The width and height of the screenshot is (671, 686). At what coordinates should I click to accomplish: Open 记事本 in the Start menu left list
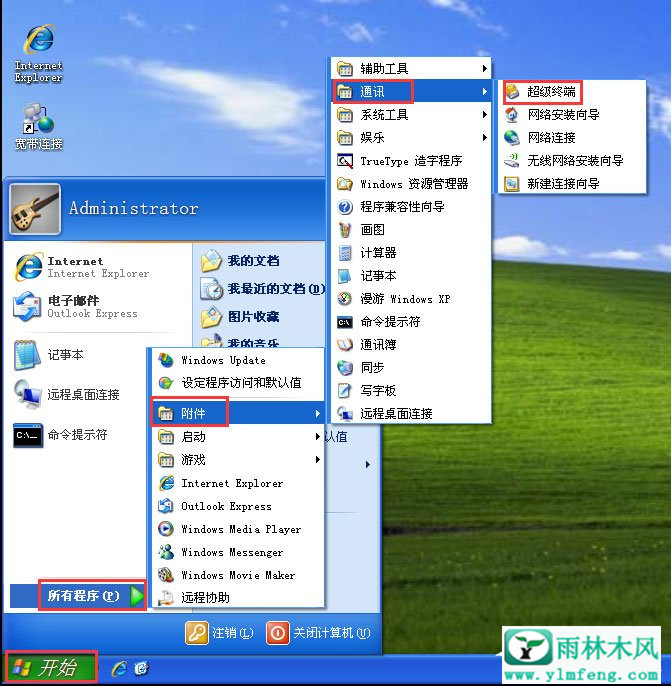pos(49,355)
